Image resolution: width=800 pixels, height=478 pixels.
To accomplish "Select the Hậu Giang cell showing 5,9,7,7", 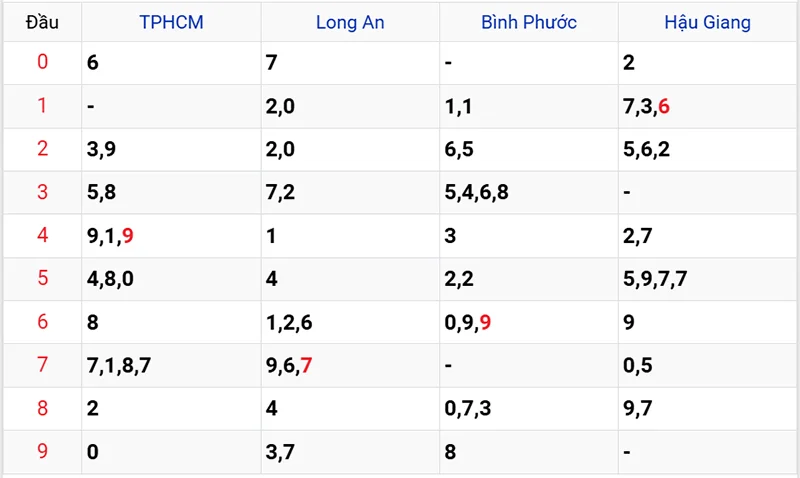I will click(655, 278).
